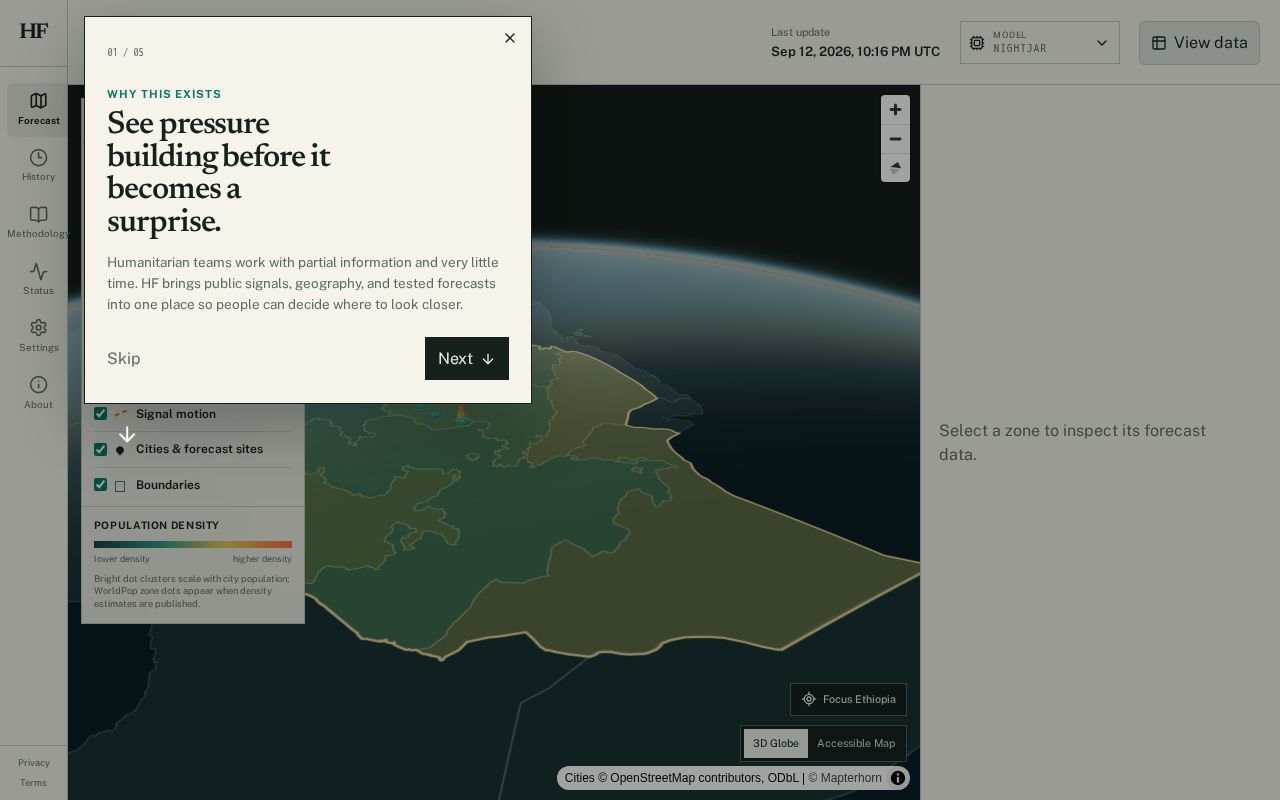The image size is (1280, 800).
Task: Open the Settings gear section
Action: click(x=38, y=337)
